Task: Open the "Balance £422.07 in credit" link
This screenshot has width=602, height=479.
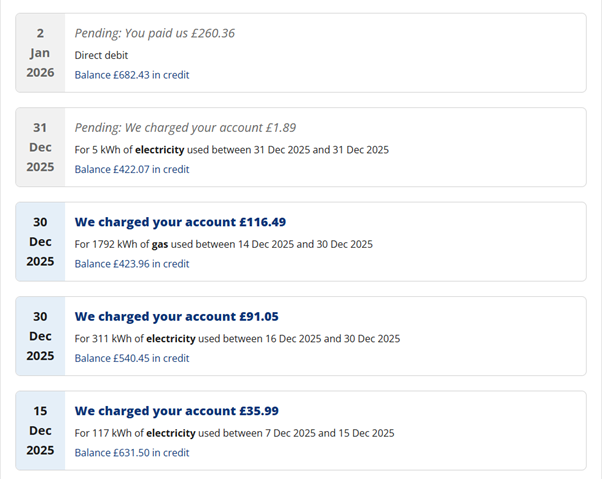Action: [x=132, y=169]
